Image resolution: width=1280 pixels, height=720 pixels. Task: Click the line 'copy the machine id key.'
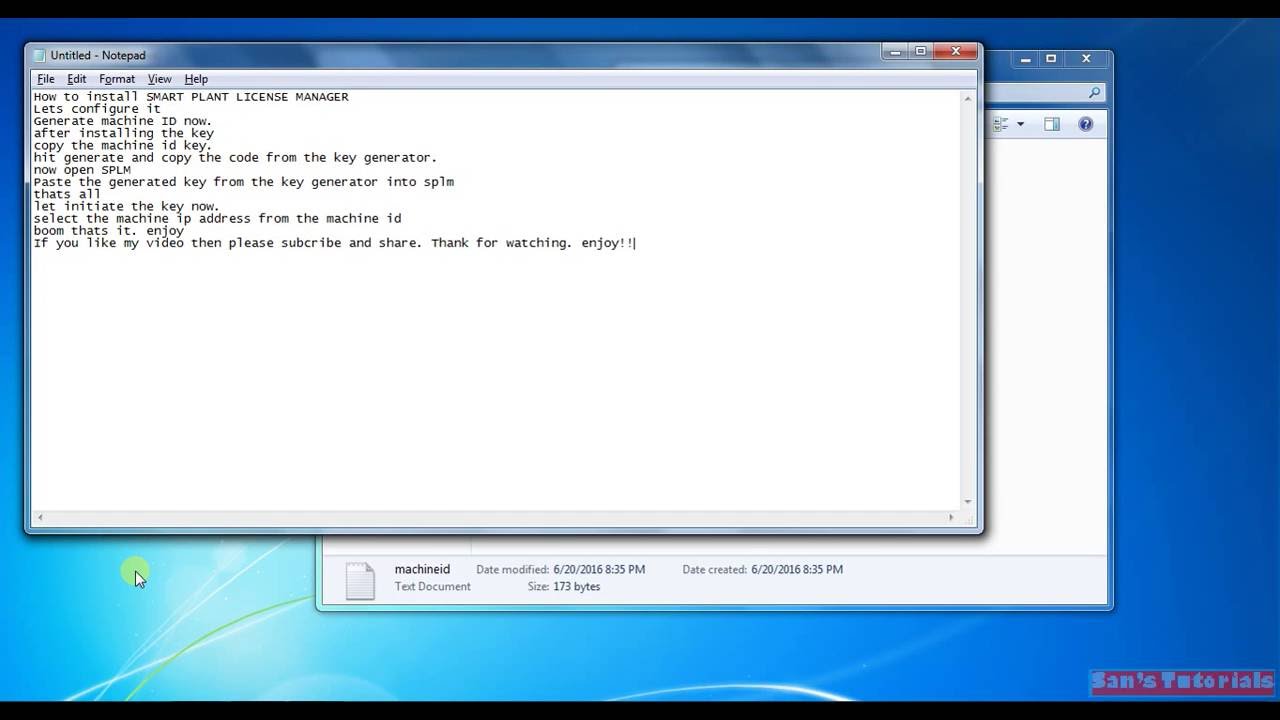click(x=123, y=145)
